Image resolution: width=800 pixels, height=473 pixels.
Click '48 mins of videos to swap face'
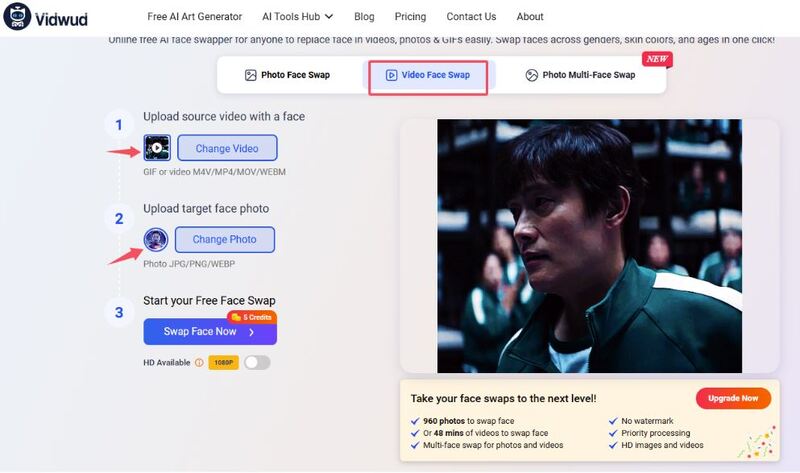pyautogui.click(x=491, y=433)
